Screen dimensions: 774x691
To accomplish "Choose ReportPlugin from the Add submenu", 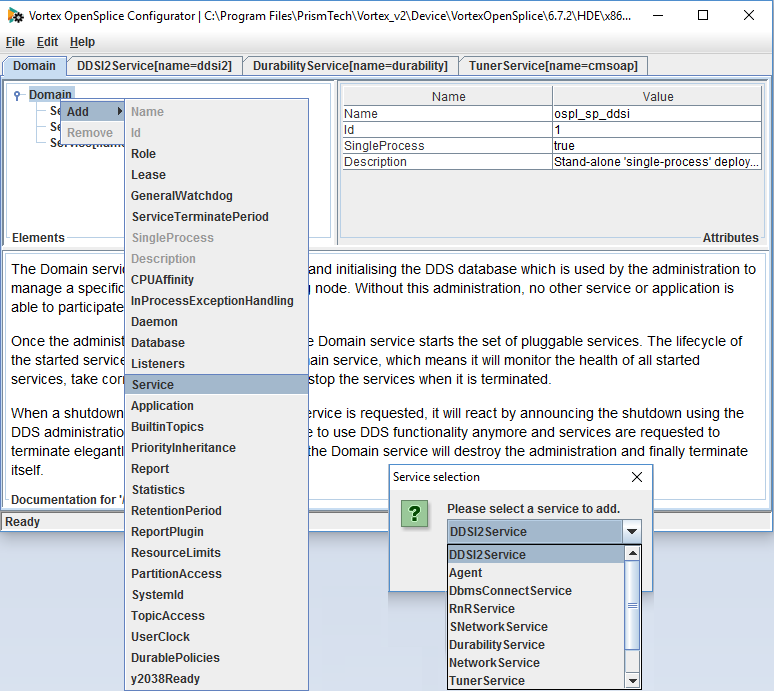I will 217,532.
